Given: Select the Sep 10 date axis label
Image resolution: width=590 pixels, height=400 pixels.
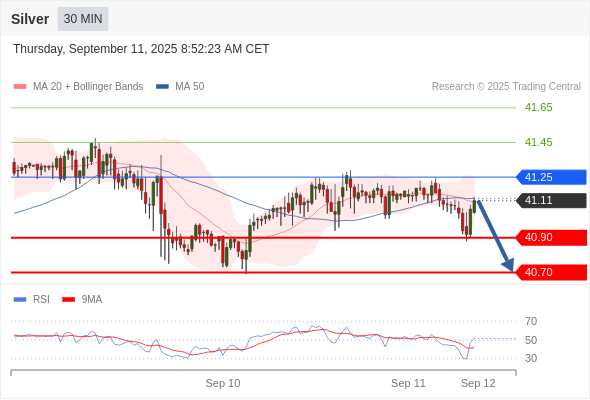Looking at the screenshot, I should coord(223,383).
